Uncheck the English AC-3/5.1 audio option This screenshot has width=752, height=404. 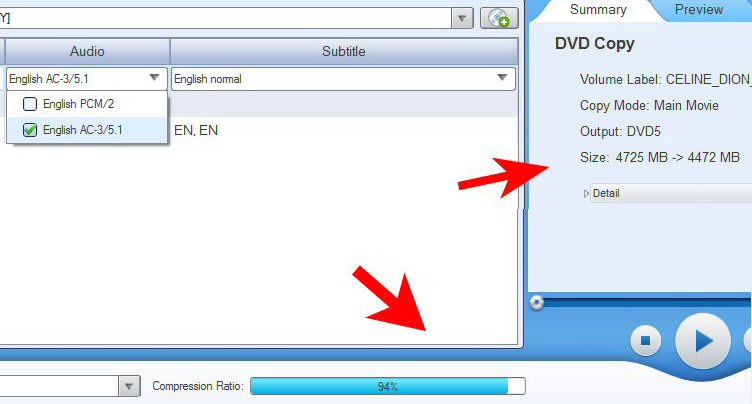[x=30, y=130]
